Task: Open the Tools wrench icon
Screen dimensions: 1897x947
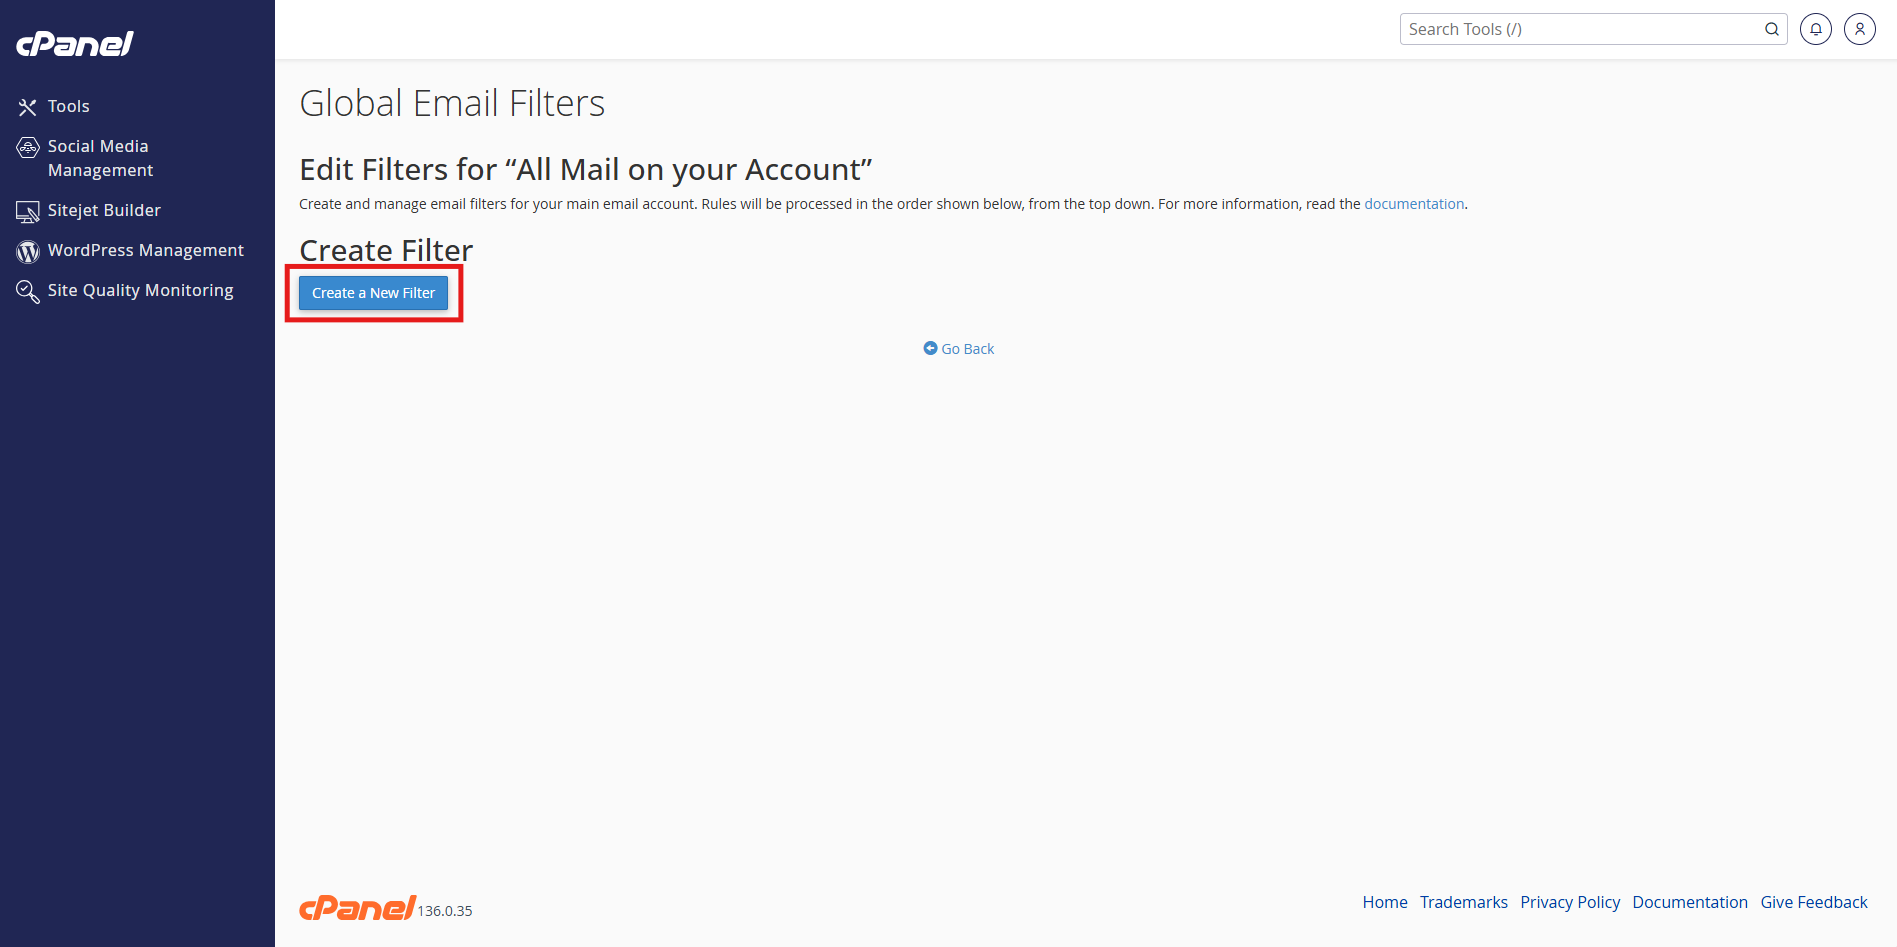Action: (x=27, y=107)
